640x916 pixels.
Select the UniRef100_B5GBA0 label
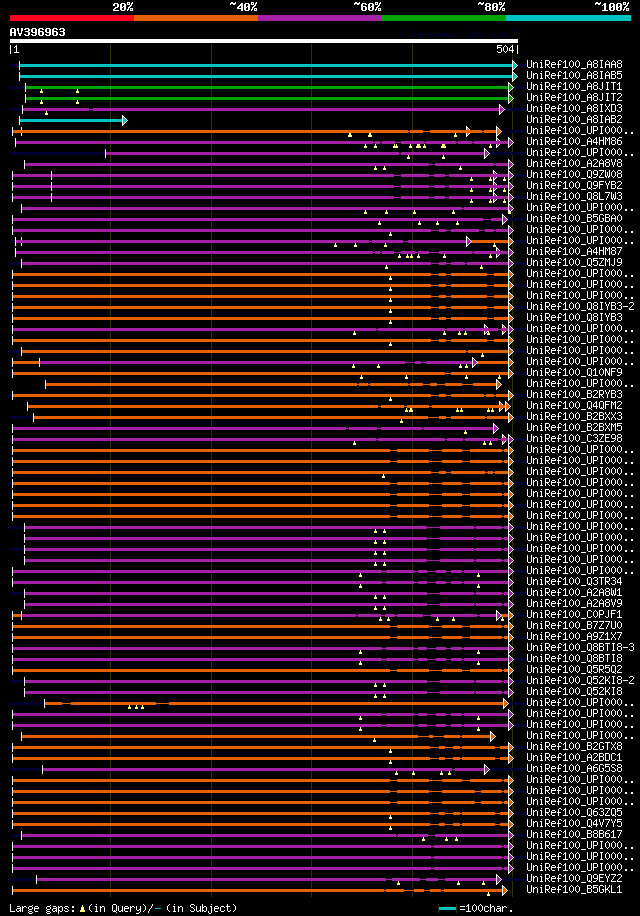[x=574, y=218]
